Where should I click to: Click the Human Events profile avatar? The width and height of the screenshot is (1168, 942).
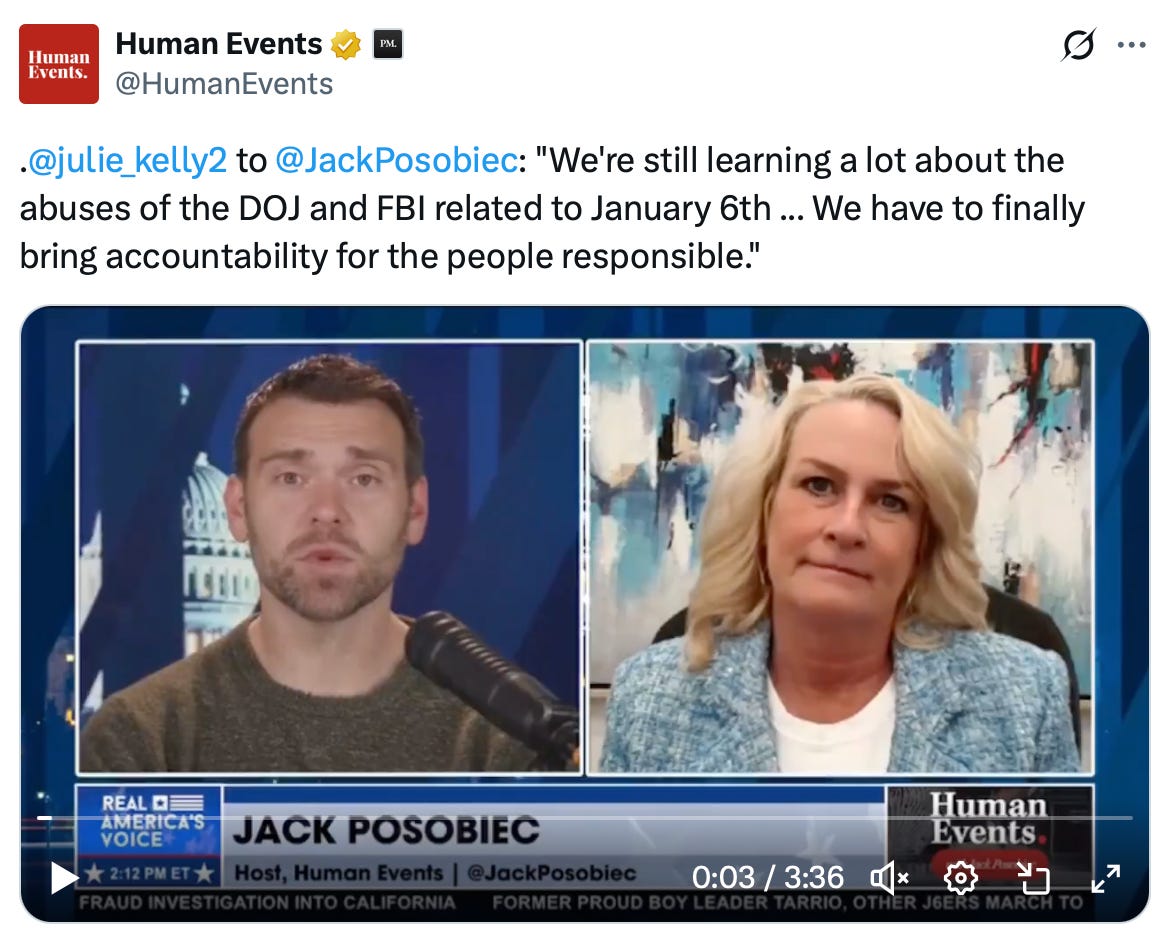[59, 64]
